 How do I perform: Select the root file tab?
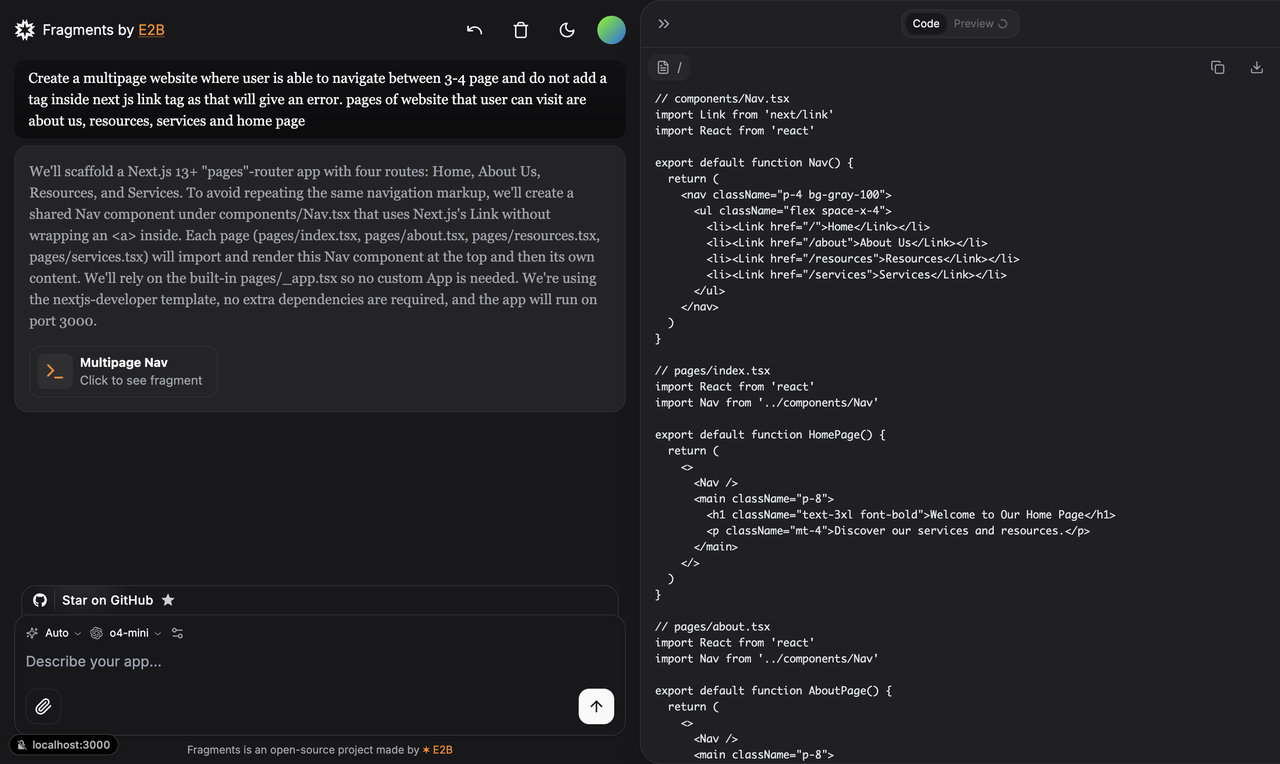coord(670,67)
